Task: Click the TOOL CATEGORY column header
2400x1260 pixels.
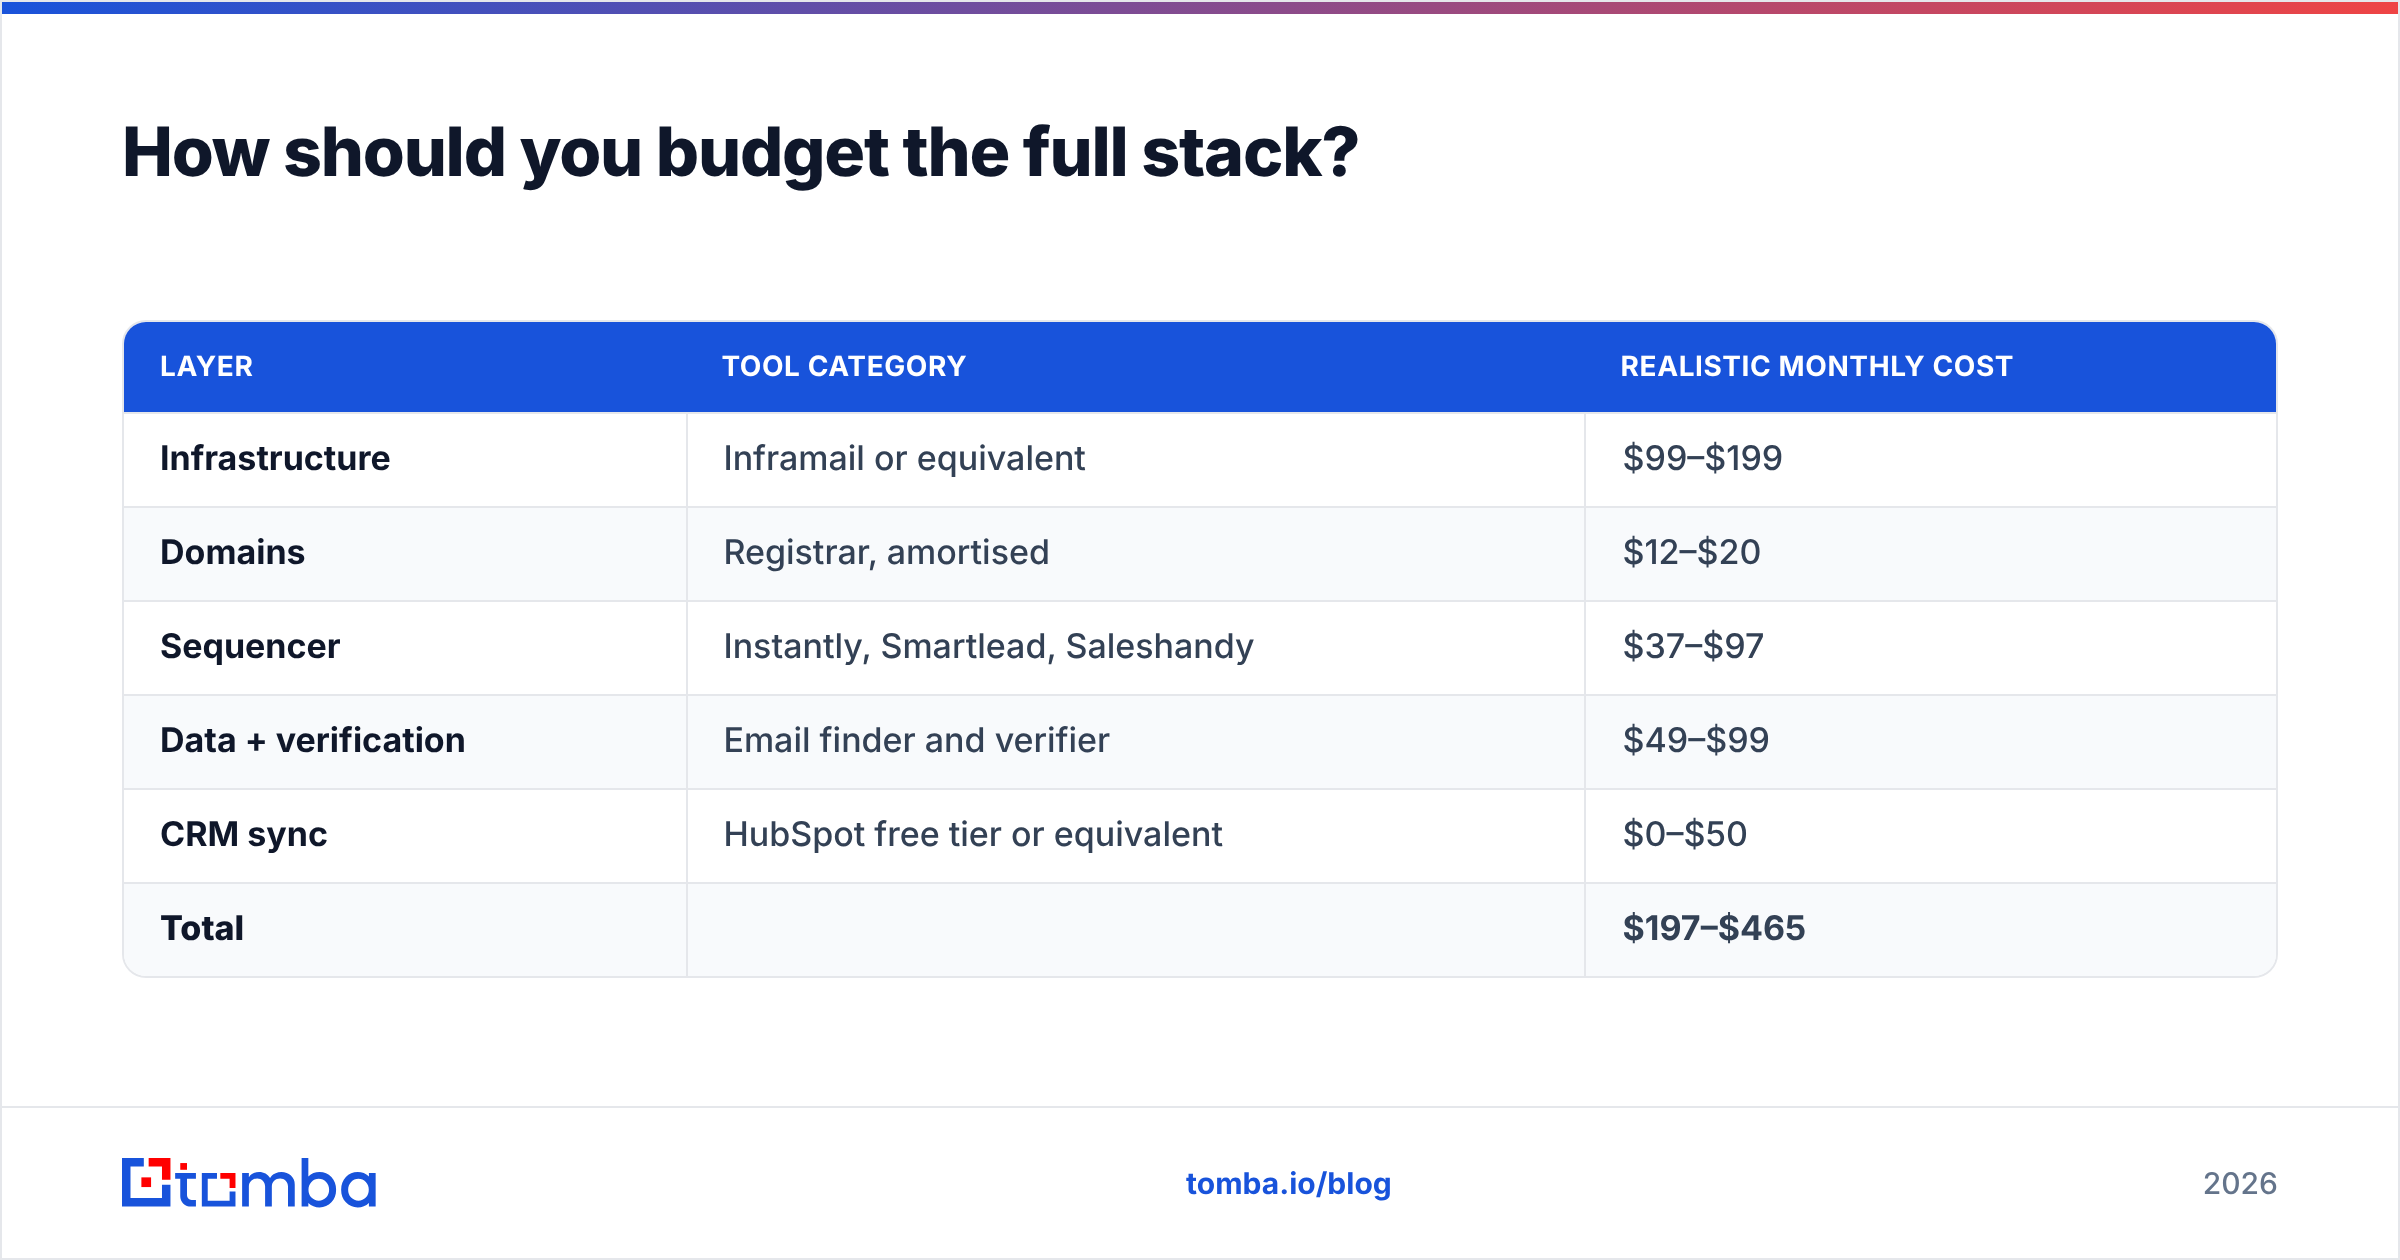Action: click(844, 366)
